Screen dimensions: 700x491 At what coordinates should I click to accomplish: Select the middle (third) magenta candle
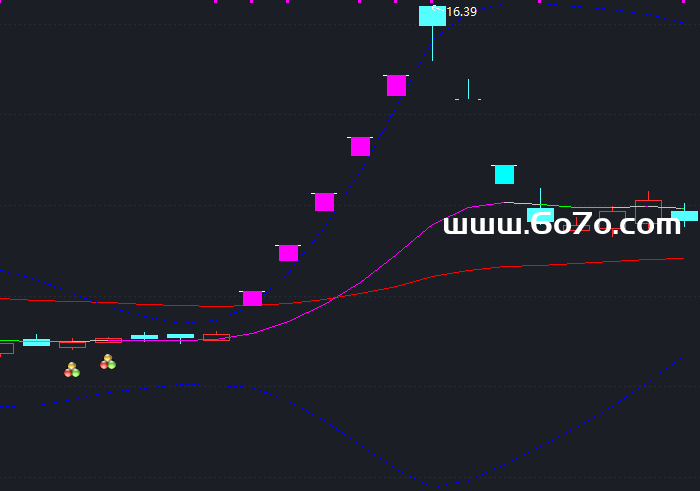[324, 202]
